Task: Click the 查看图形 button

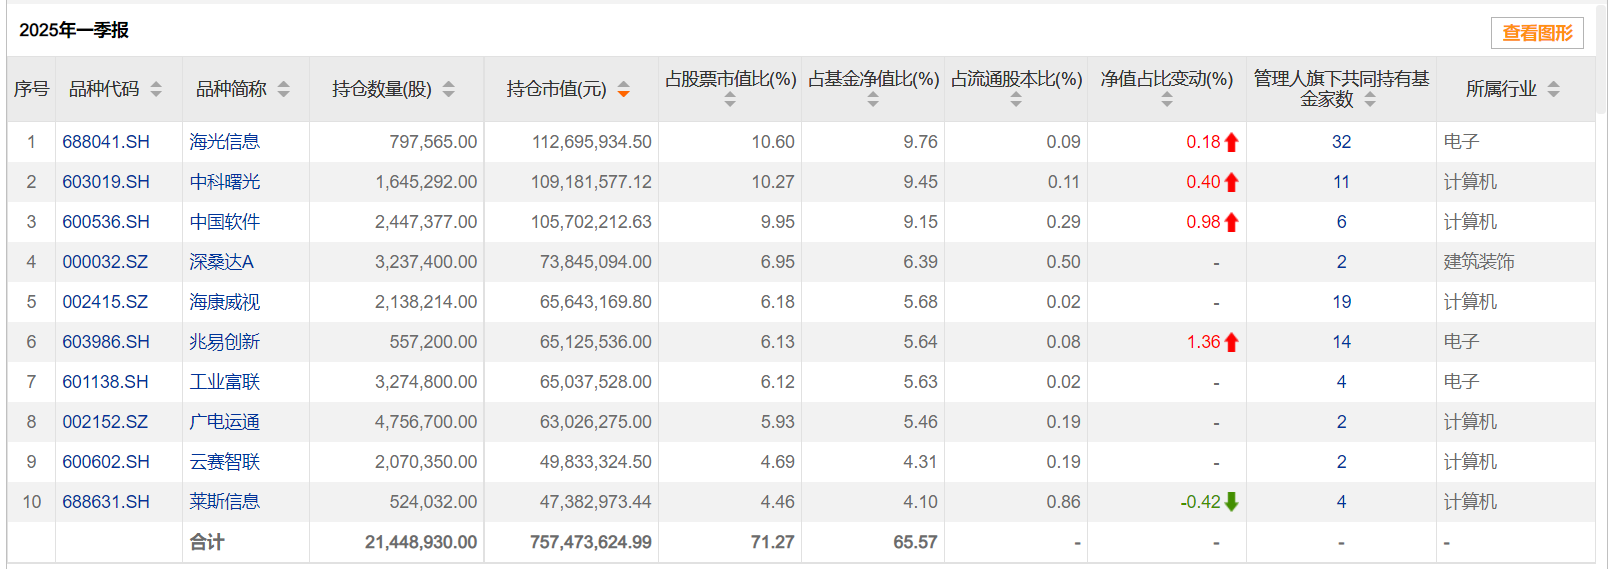Action: [1538, 33]
